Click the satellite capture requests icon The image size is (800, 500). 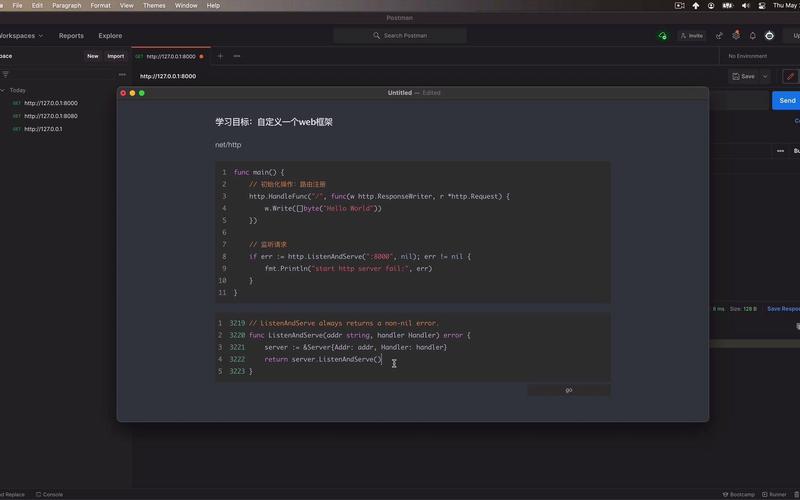coord(719,36)
